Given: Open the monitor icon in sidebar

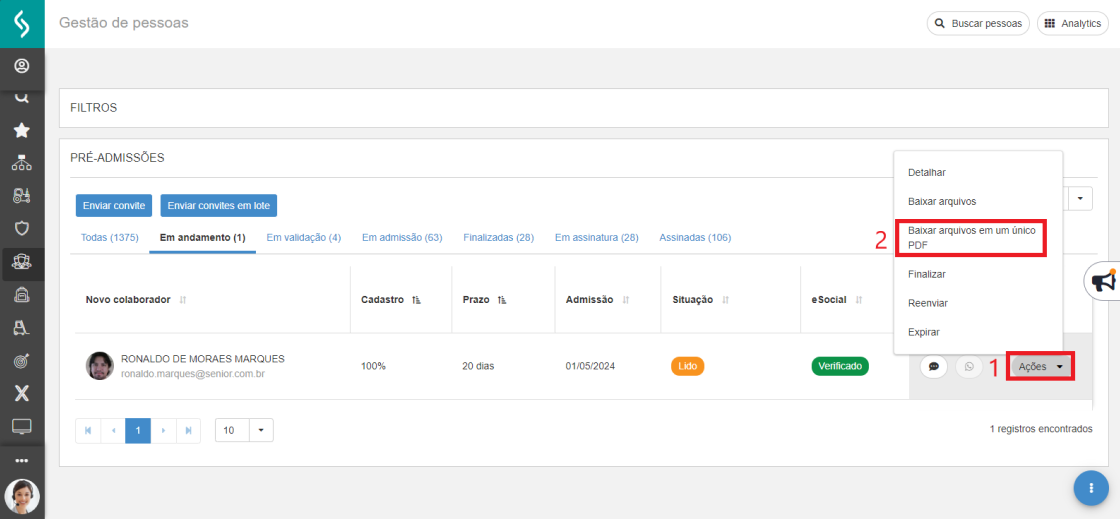Looking at the screenshot, I should click(21, 426).
